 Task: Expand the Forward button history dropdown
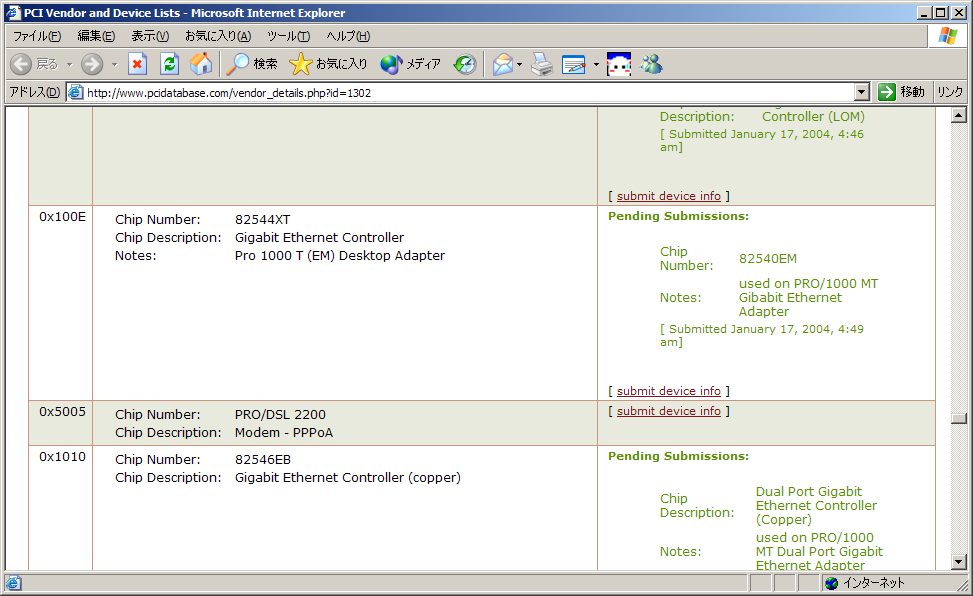(114, 64)
